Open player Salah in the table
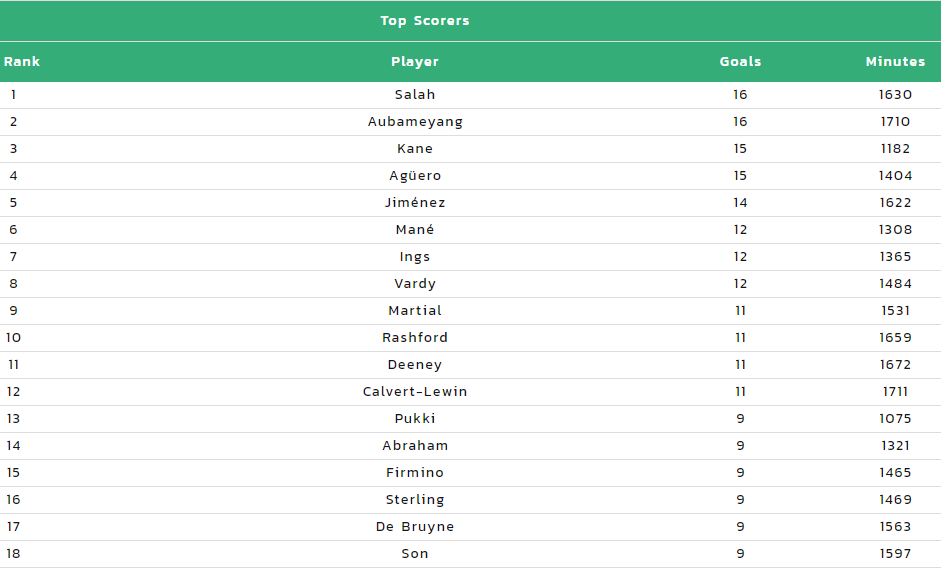 (415, 94)
